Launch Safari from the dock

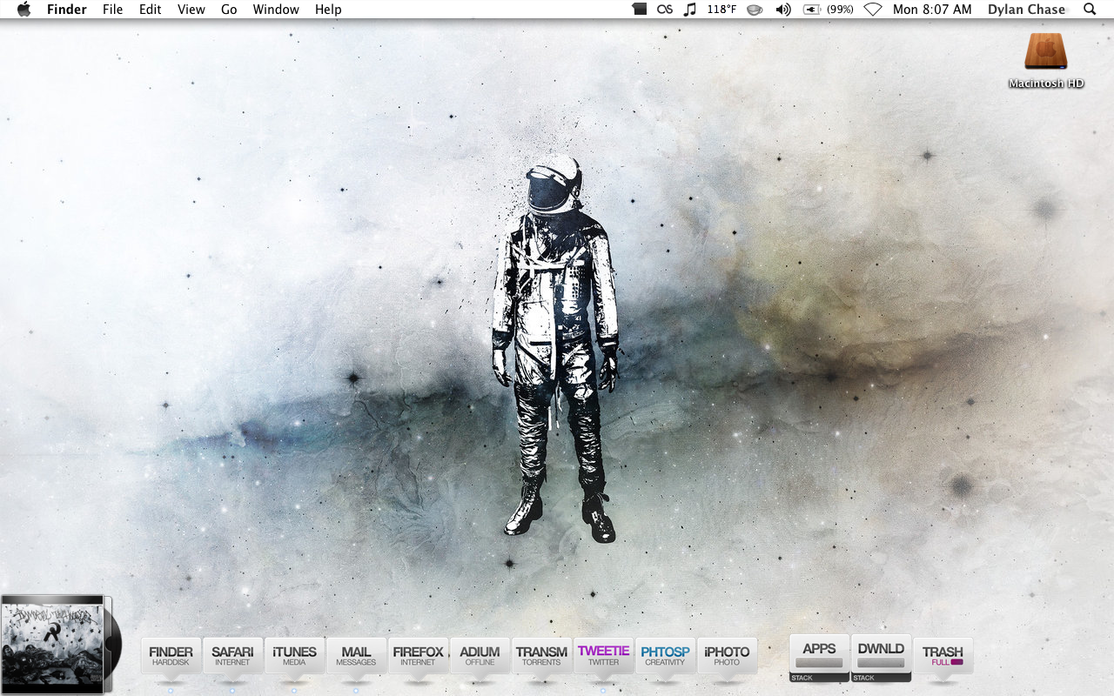click(x=232, y=655)
